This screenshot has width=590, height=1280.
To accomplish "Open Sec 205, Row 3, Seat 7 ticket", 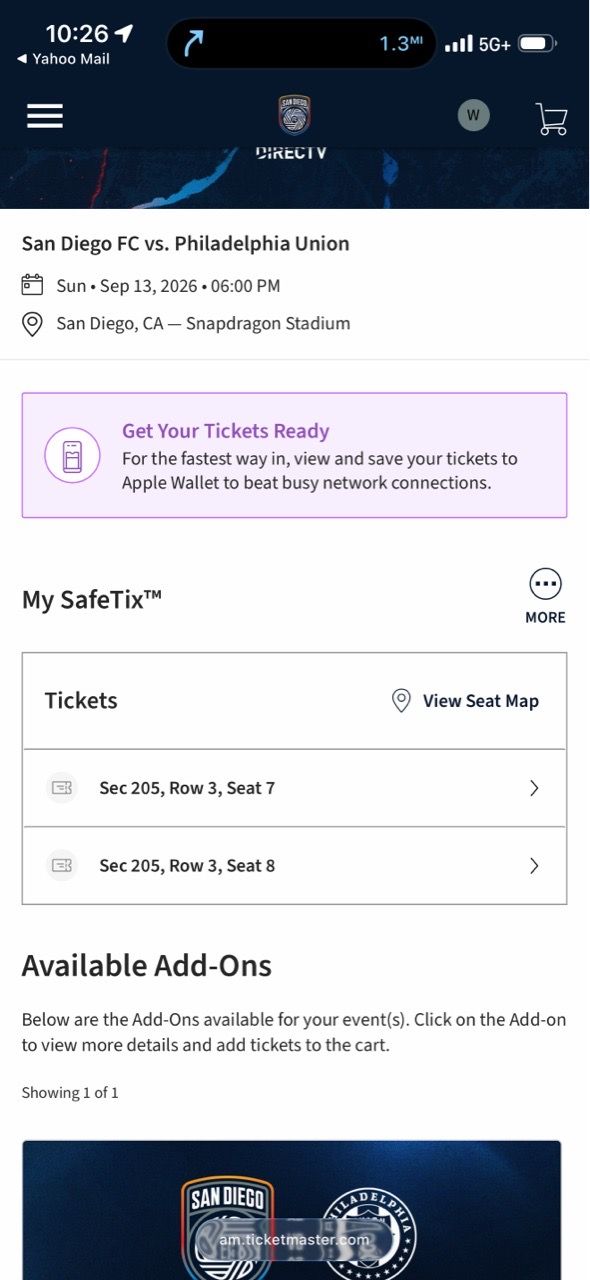I will (x=294, y=788).
